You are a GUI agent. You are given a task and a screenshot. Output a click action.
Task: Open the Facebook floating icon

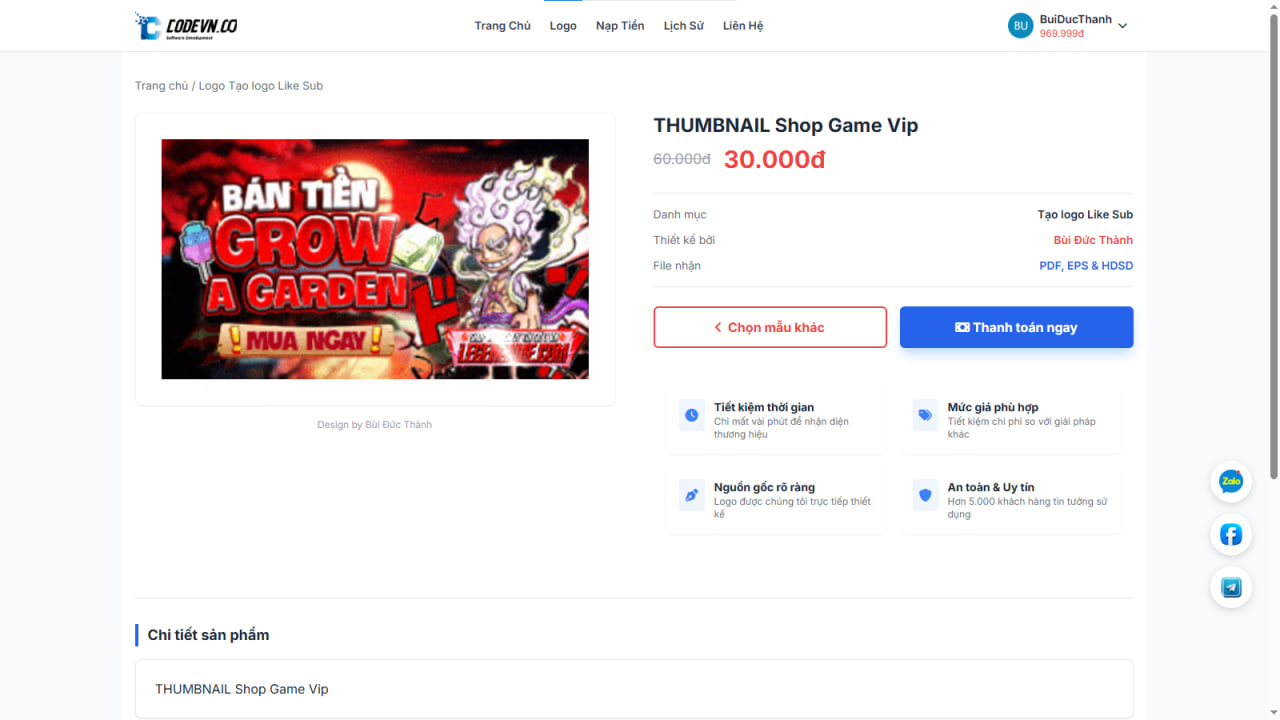click(x=1231, y=535)
